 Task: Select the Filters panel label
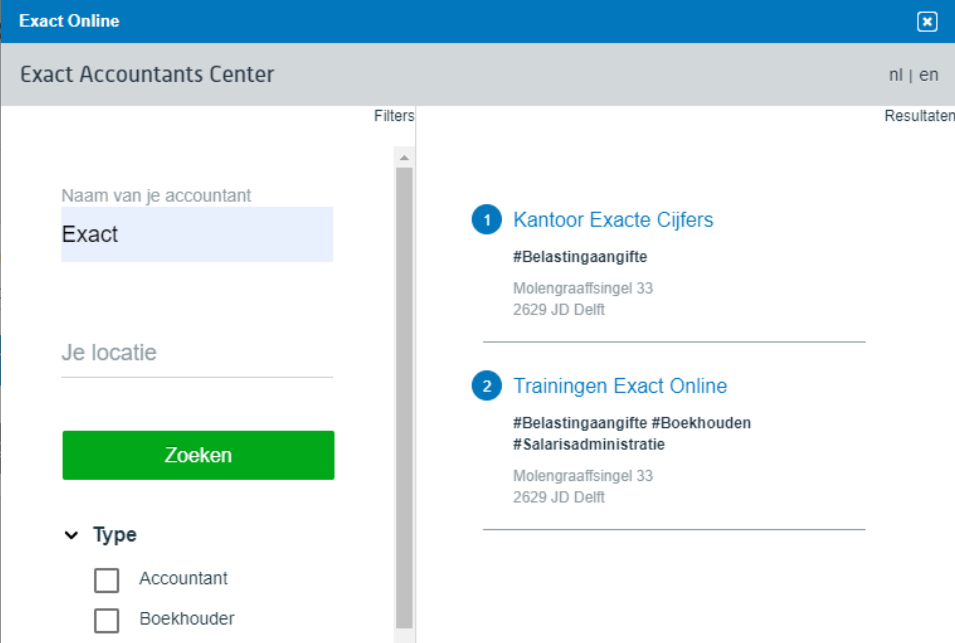pyautogui.click(x=394, y=116)
